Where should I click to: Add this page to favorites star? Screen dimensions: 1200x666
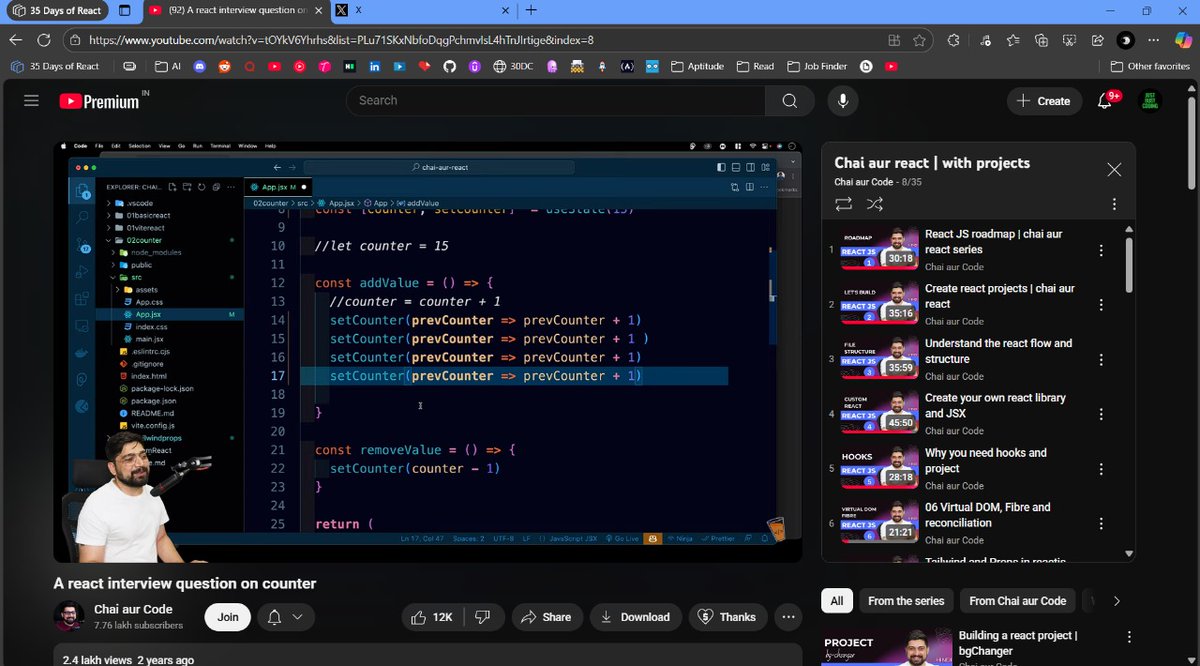(919, 40)
